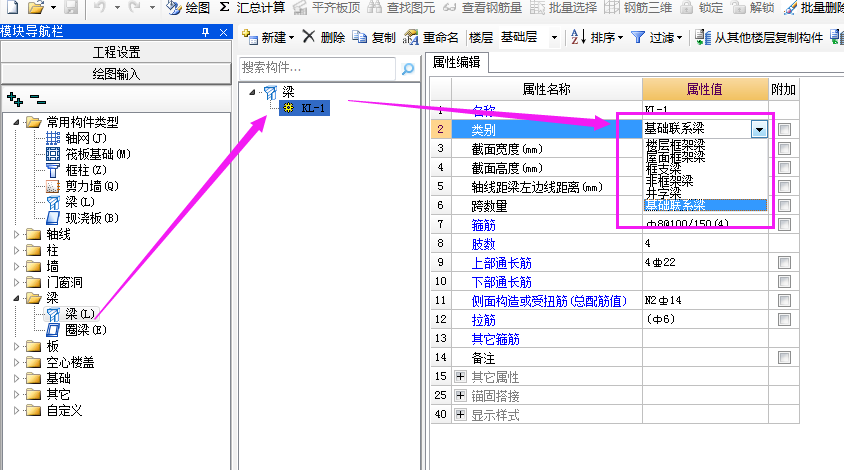Image resolution: width=844 pixels, height=470 pixels.
Task: Click the New file icon
Action: click(x=11, y=6)
